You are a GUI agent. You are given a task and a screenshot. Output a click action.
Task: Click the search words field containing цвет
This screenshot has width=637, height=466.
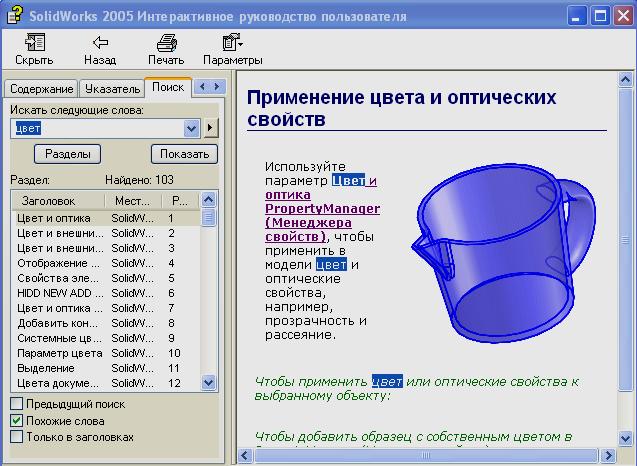click(x=97, y=128)
